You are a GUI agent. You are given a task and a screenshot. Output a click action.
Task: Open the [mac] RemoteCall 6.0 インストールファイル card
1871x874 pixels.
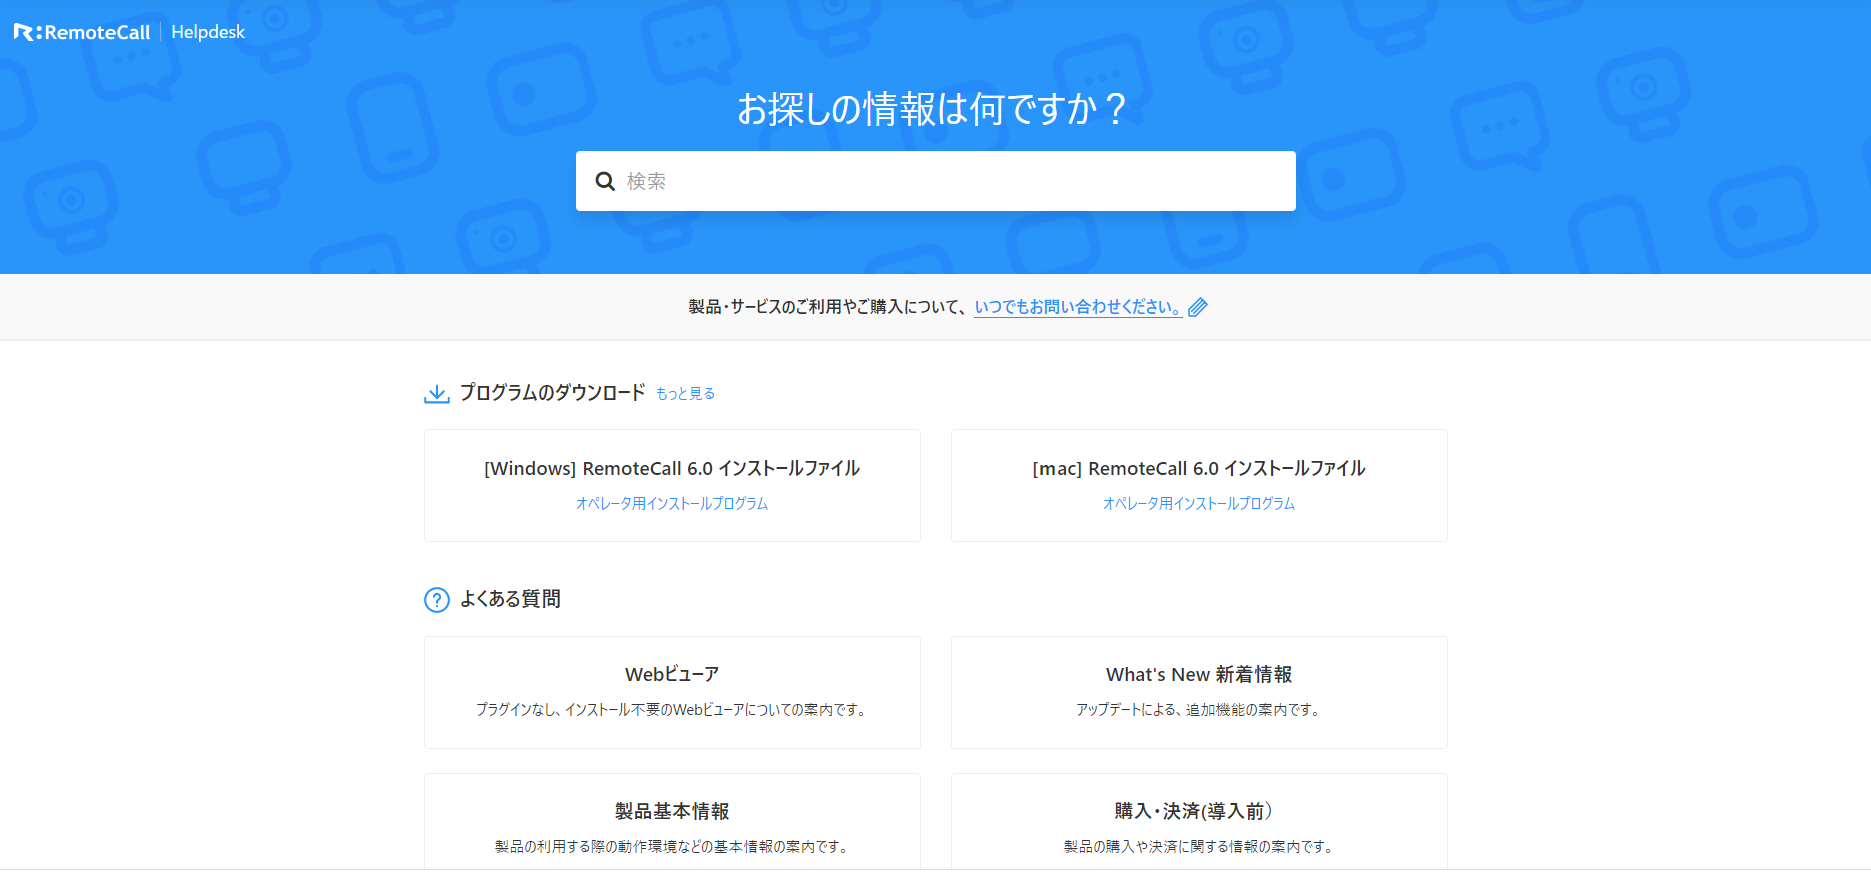point(1199,485)
